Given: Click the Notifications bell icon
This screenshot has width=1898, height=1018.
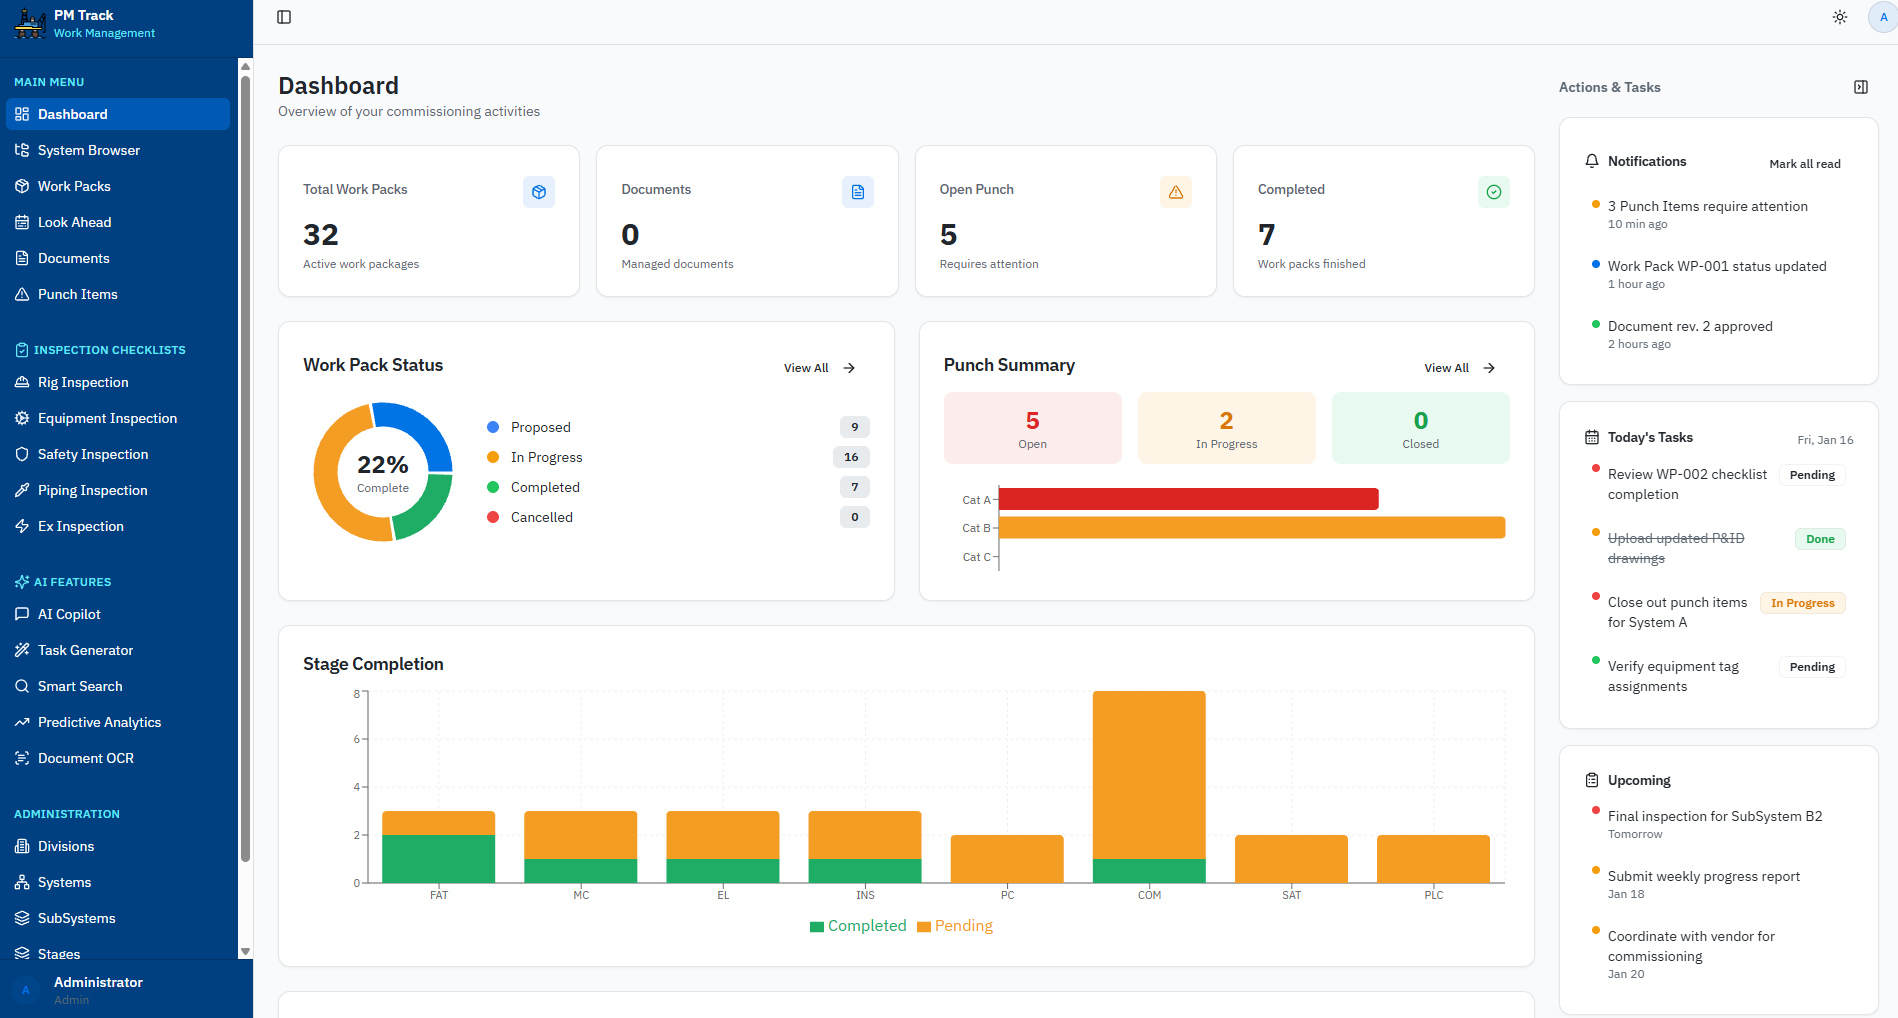Looking at the screenshot, I should (1592, 161).
